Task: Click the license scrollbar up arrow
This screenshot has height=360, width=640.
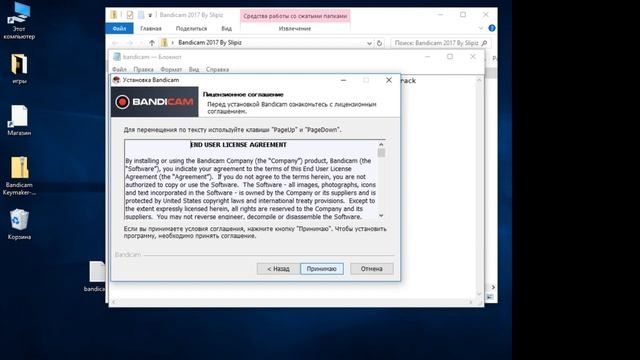Action: 381,144
